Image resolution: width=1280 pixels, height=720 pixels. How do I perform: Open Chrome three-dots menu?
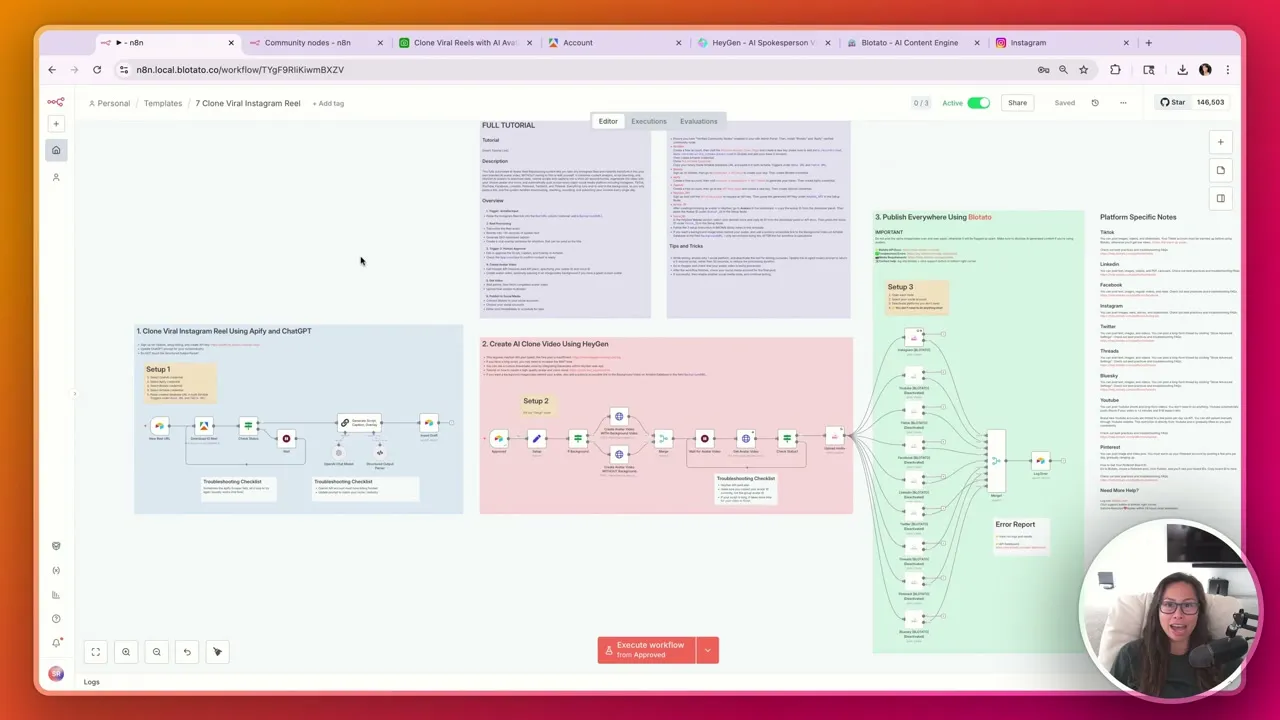pyautogui.click(x=1228, y=70)
